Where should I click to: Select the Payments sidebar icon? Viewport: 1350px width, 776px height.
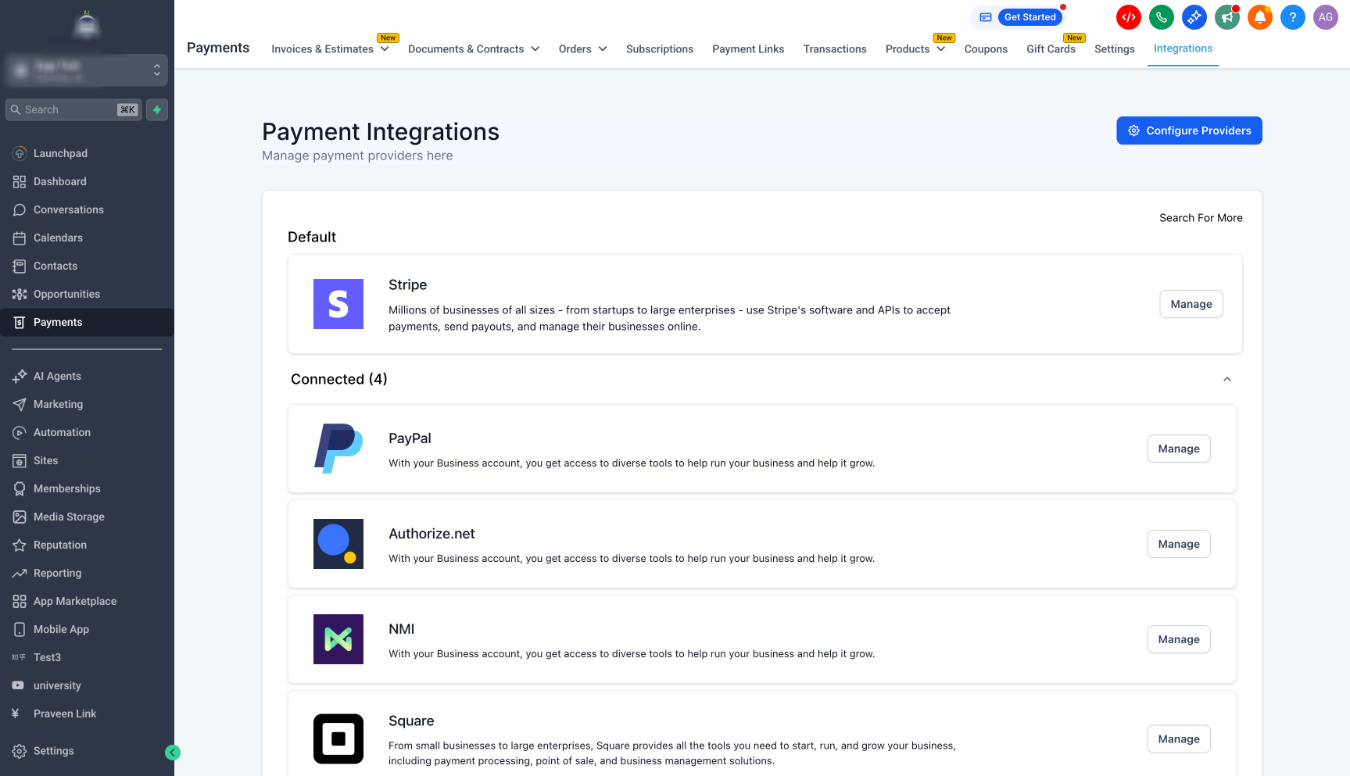[x=19, y=322]
